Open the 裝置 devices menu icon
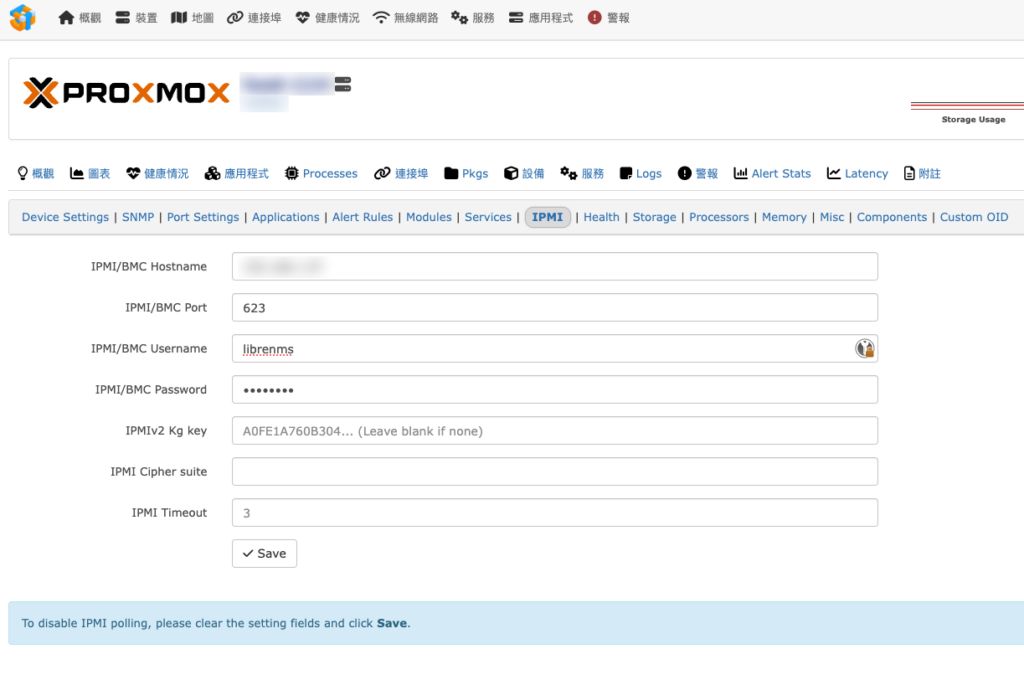This screenshot has height=685, width=1024. click(x=123, y=18)
